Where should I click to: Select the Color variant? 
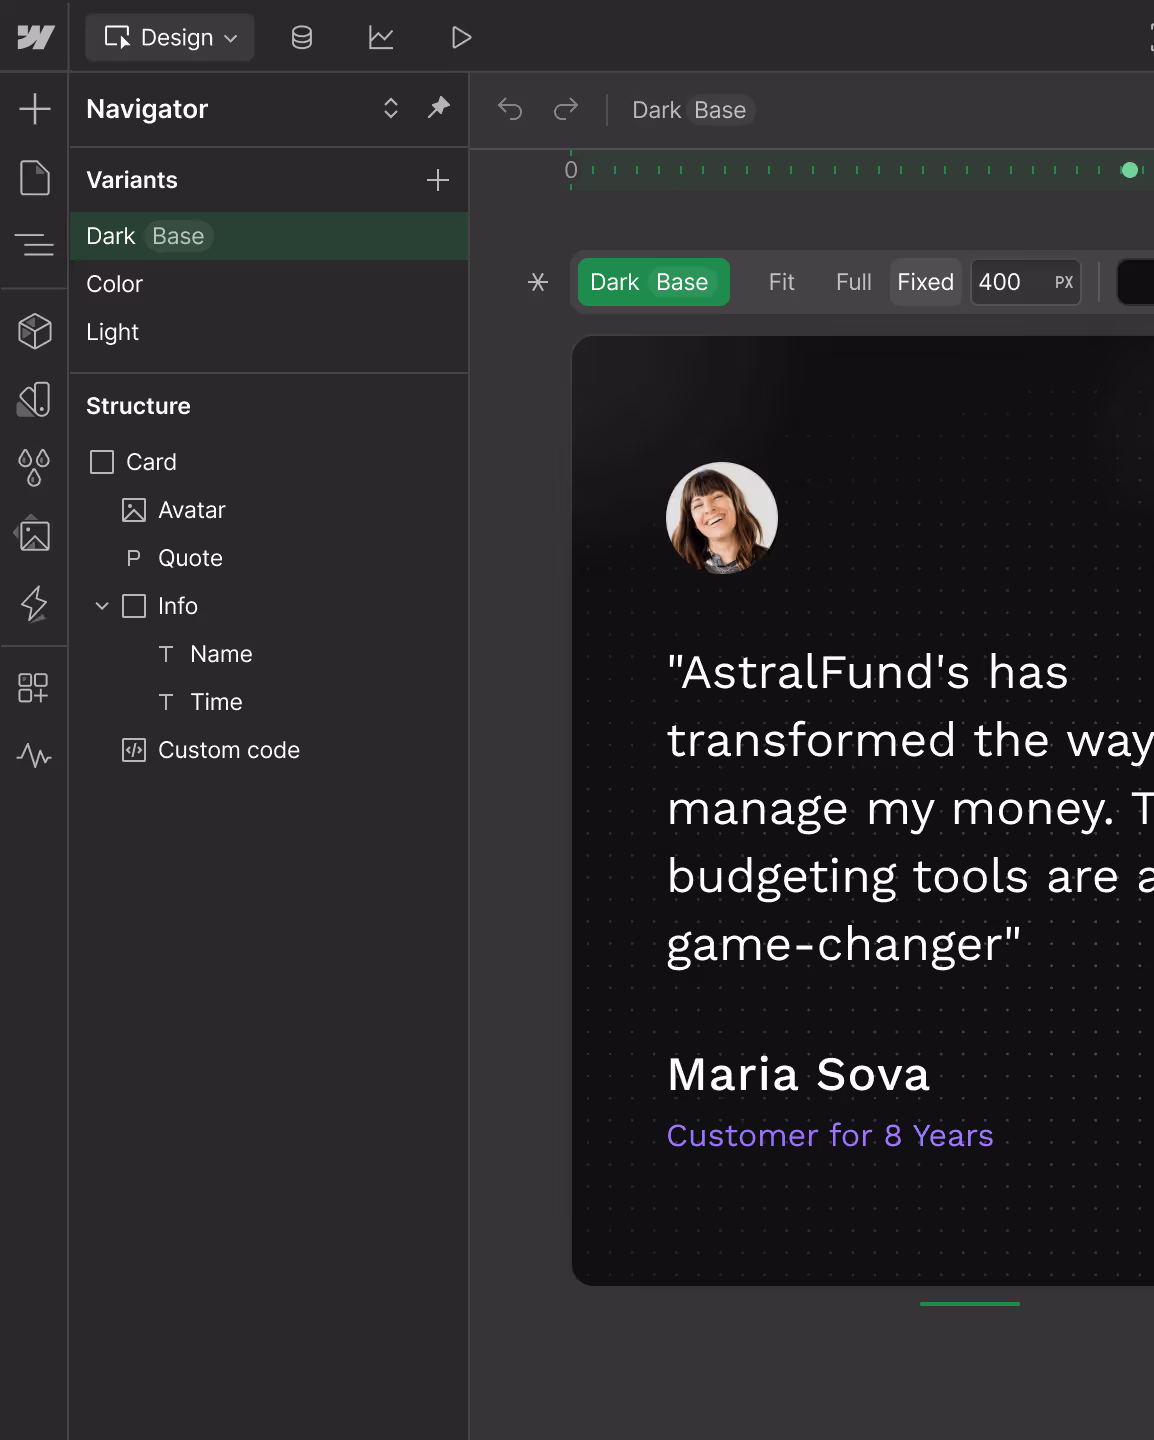coord(269,284)
